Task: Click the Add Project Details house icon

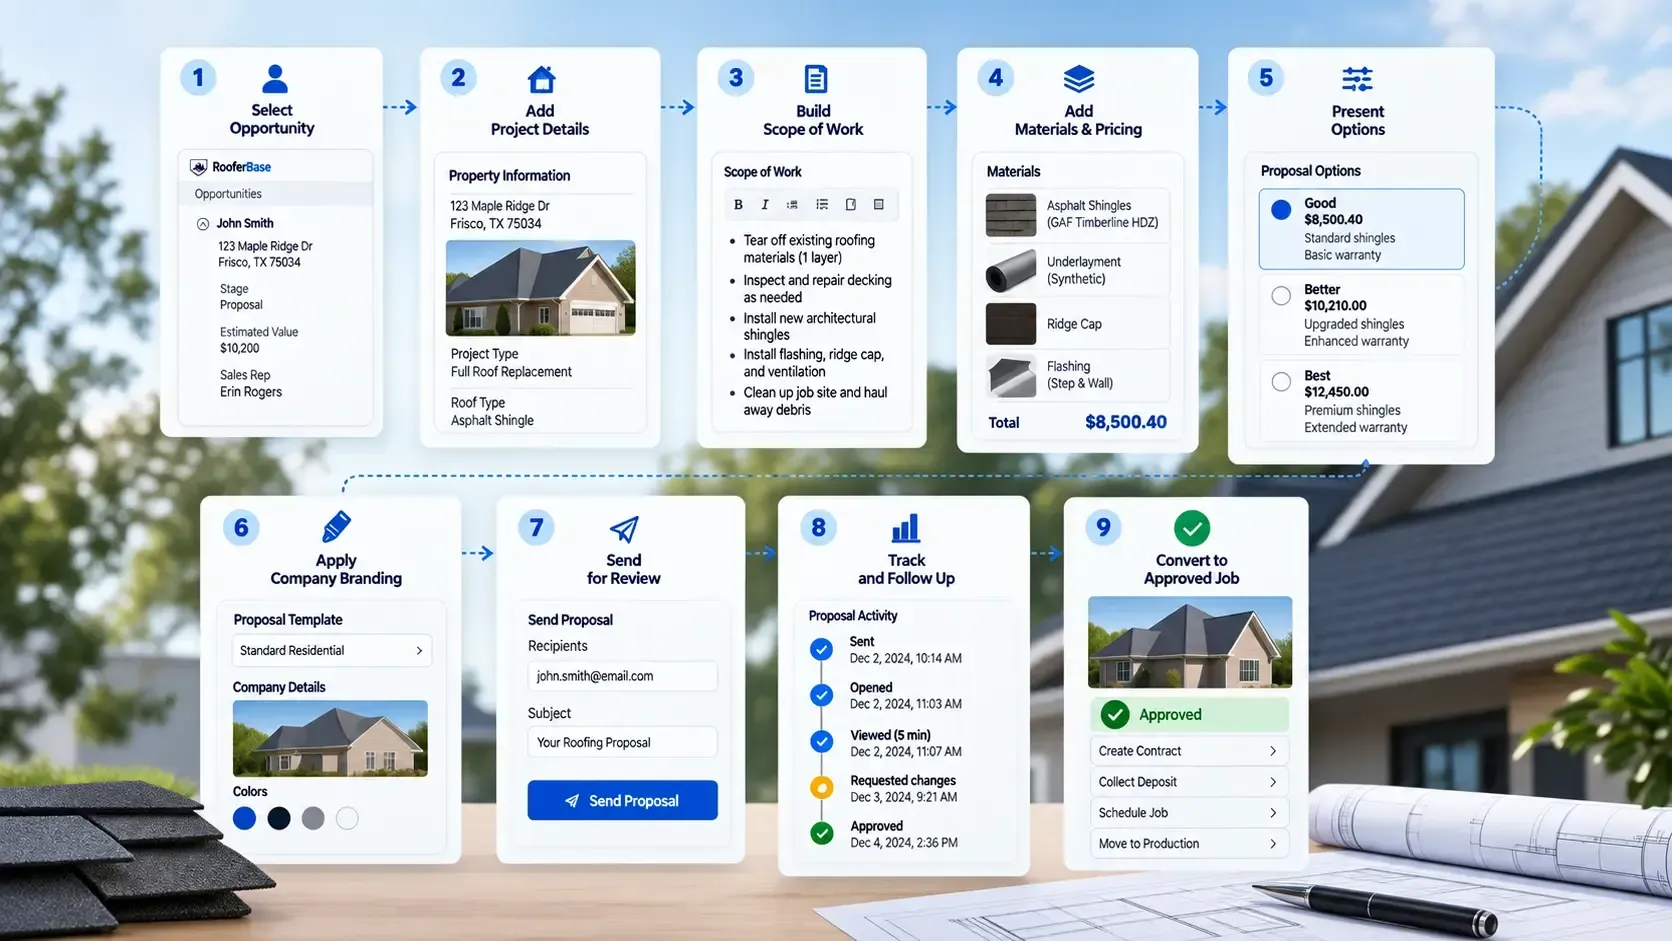Action: [541, 79]
